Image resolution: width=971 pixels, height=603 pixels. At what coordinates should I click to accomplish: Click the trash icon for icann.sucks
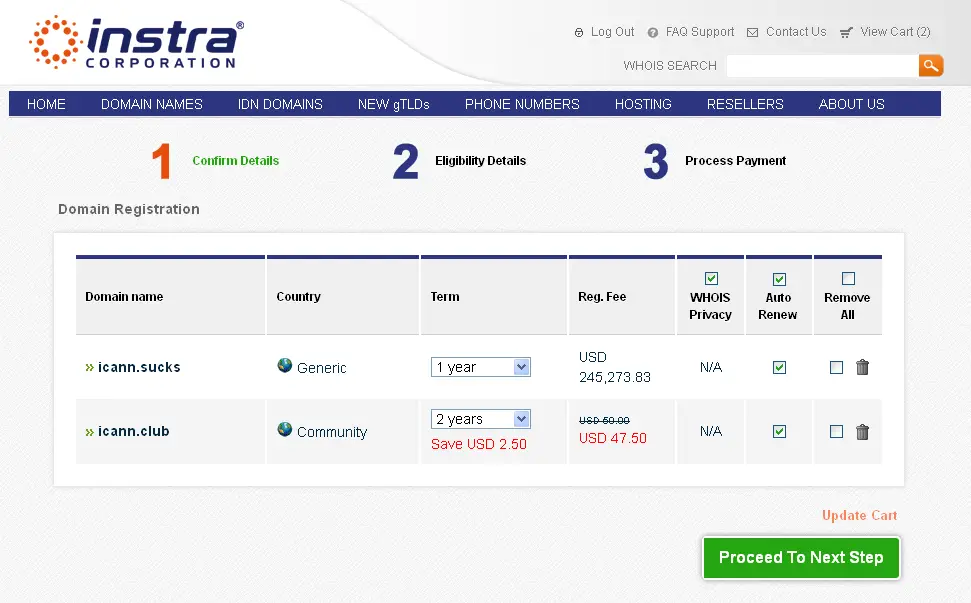tap(862, 367)
